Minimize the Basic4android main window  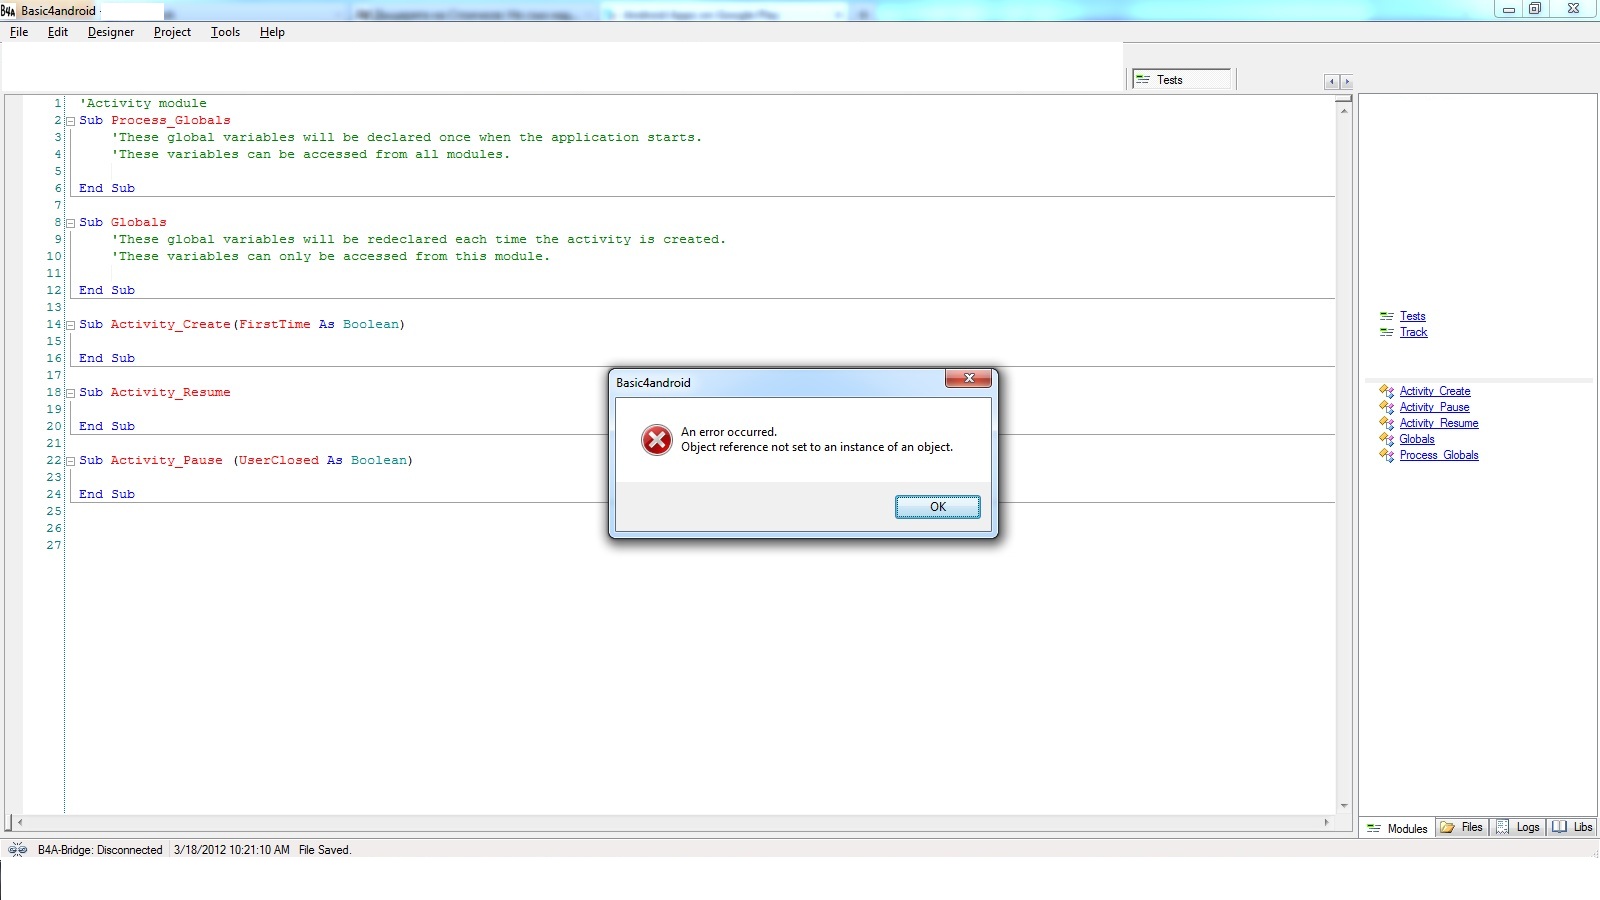tap(1509, 9)
